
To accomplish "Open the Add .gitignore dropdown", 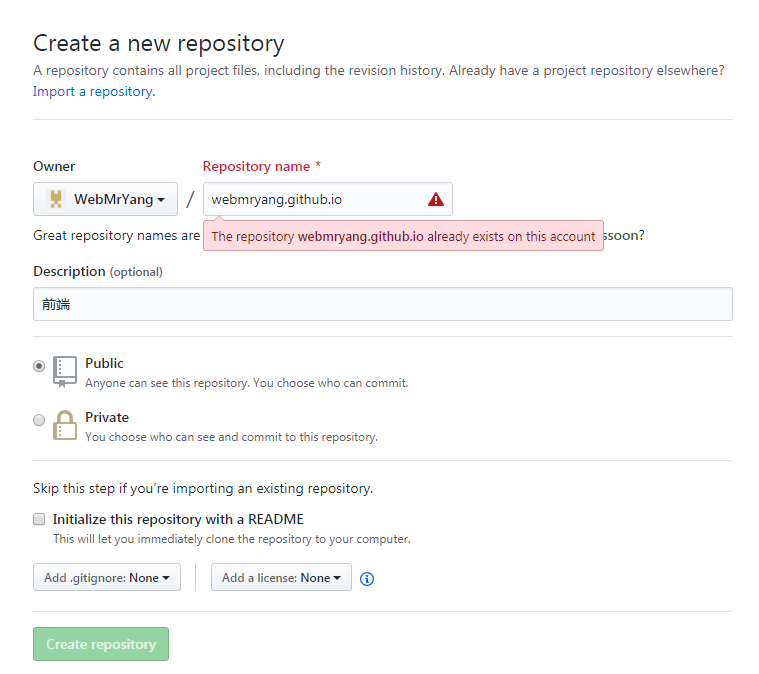I will pos(107,577).
